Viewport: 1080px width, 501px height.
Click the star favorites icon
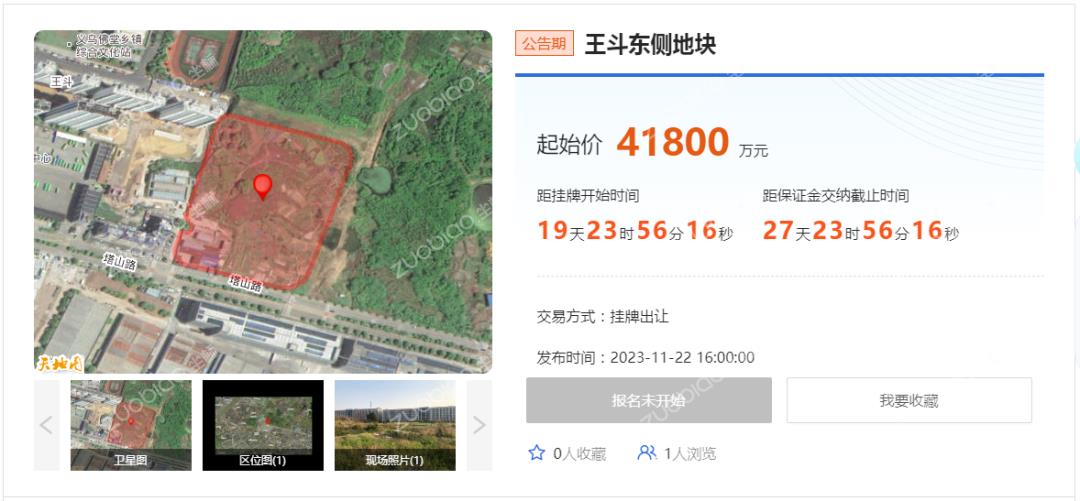click(537, 453)
